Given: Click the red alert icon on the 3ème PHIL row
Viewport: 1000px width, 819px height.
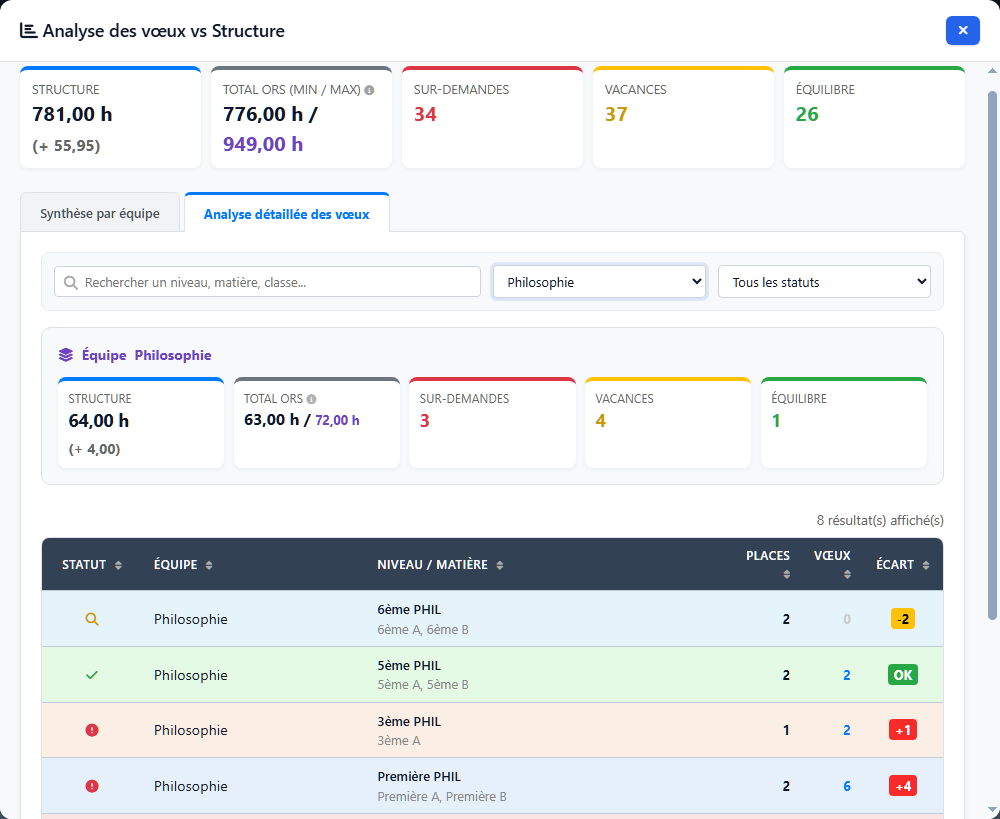Looking at the screenshot, I should 92,730.
